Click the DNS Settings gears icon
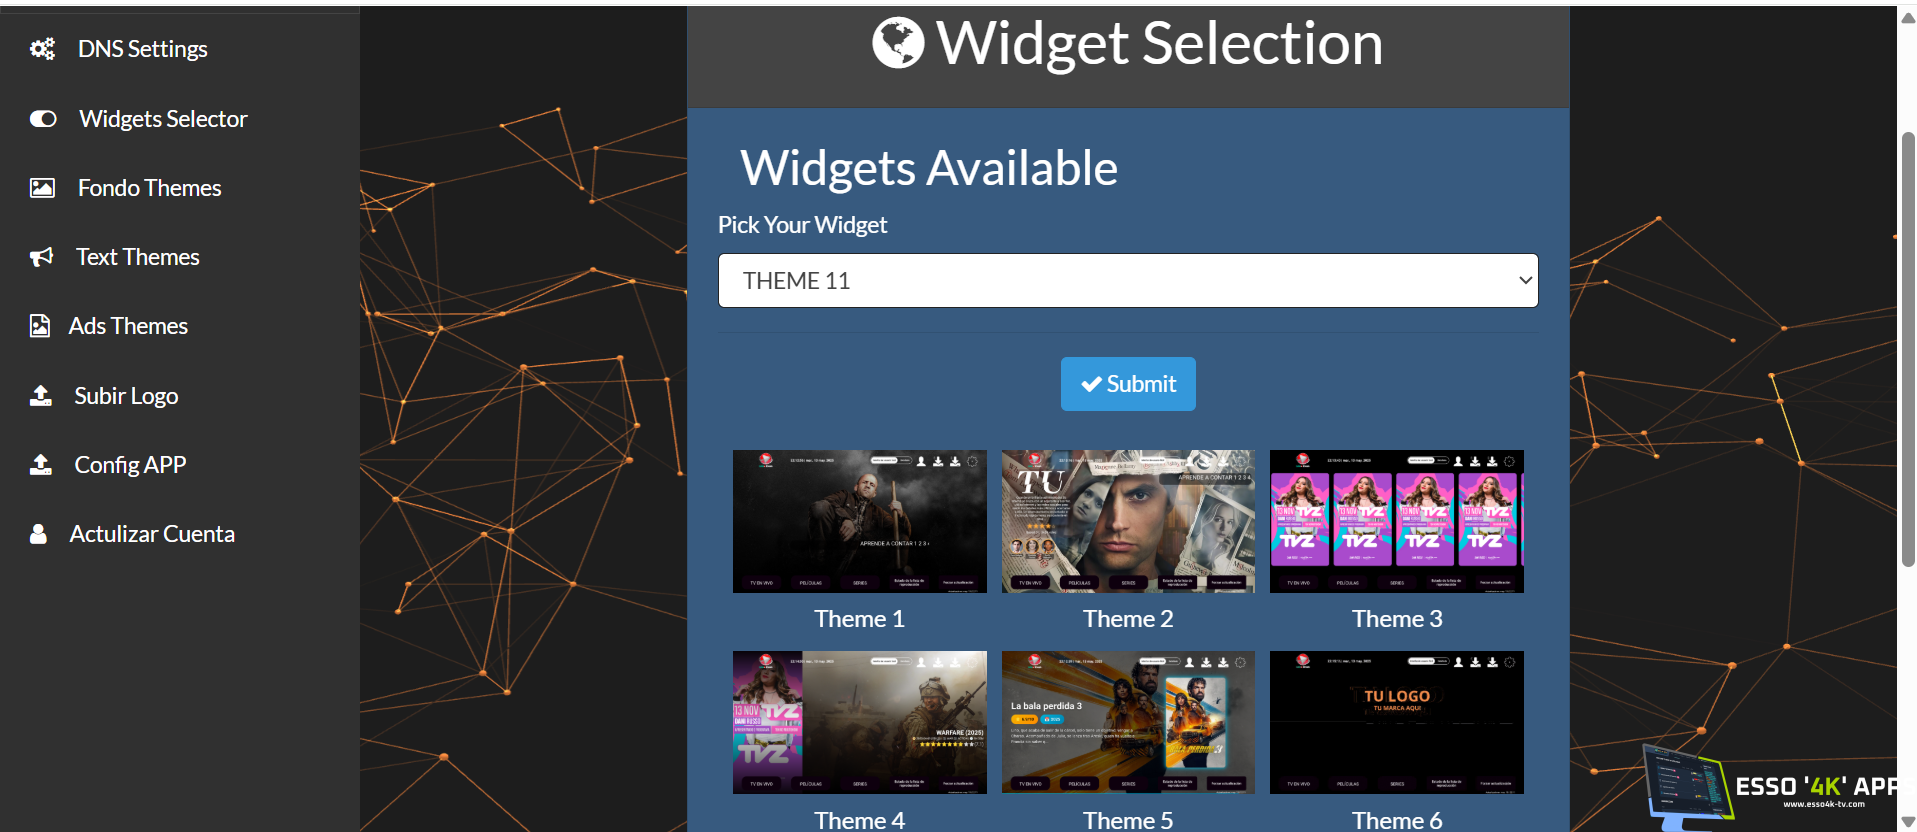 point(42,49)
